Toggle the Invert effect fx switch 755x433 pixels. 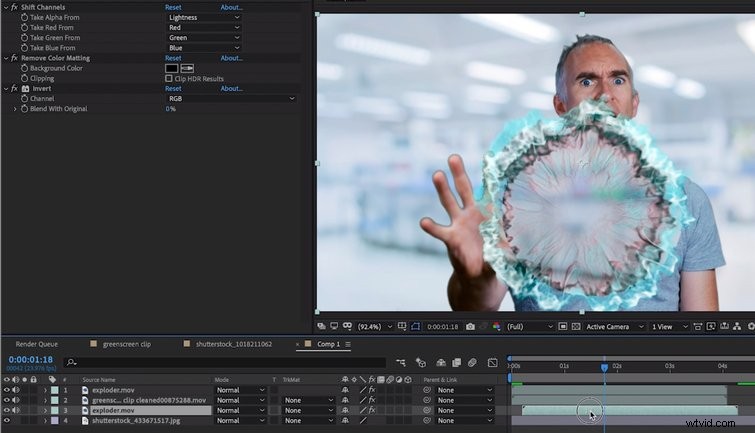pyautogui.click(x=14, y=89)
